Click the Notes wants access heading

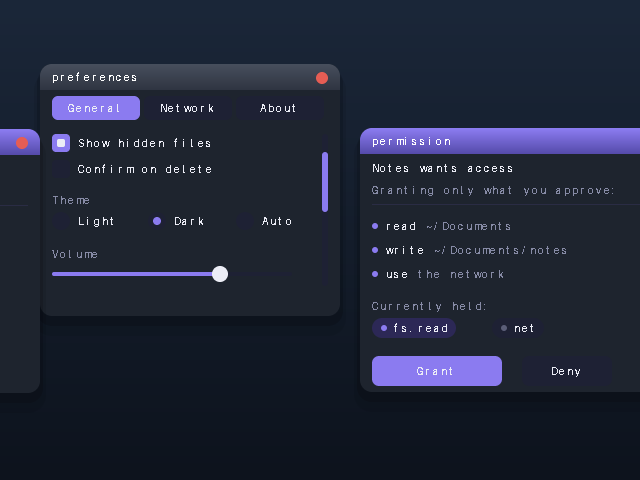[443, 169]
